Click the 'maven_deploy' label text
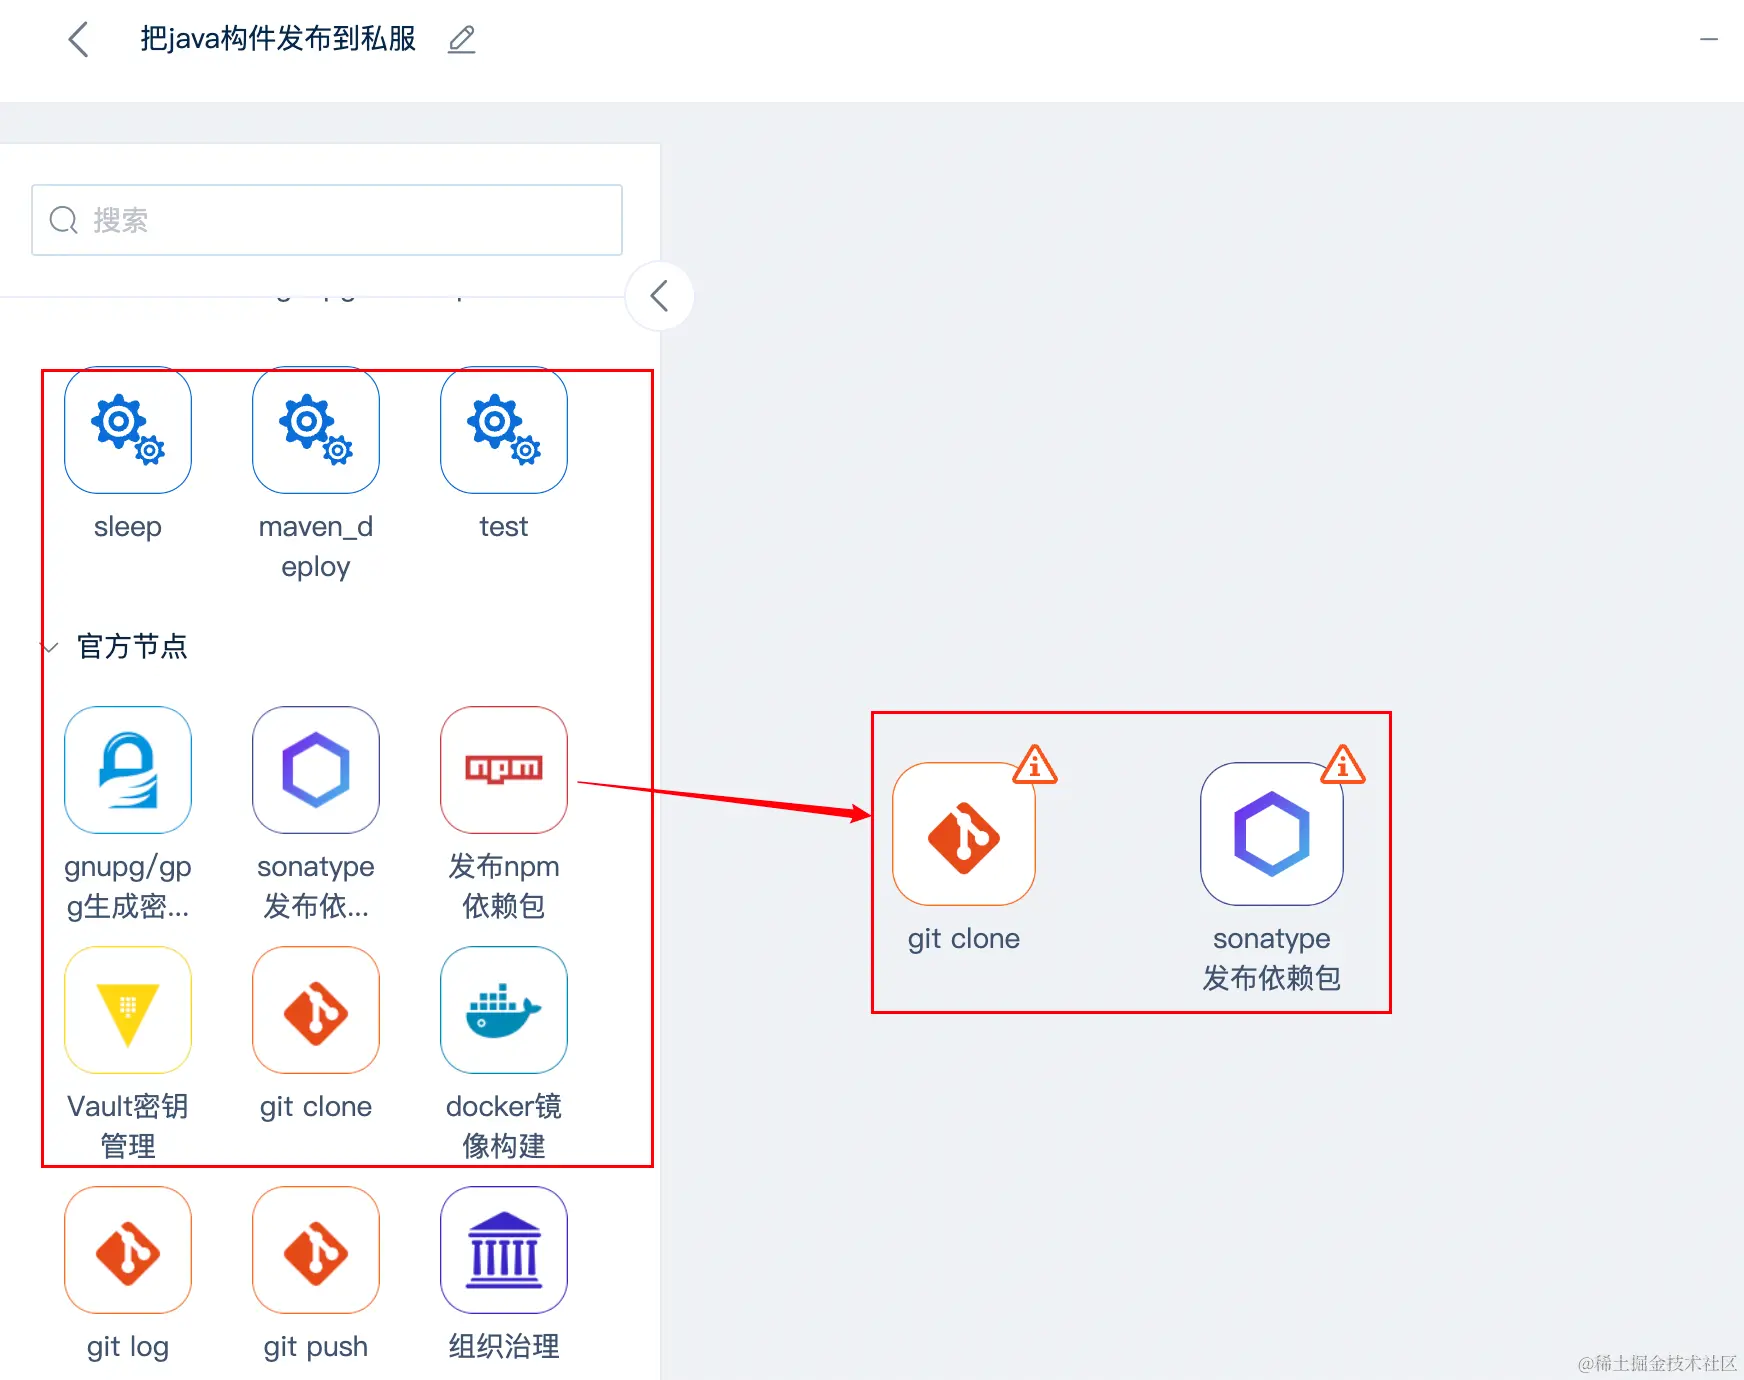Image resolution: width=1744 pixels, height=1380 pixels. [316, 547]
